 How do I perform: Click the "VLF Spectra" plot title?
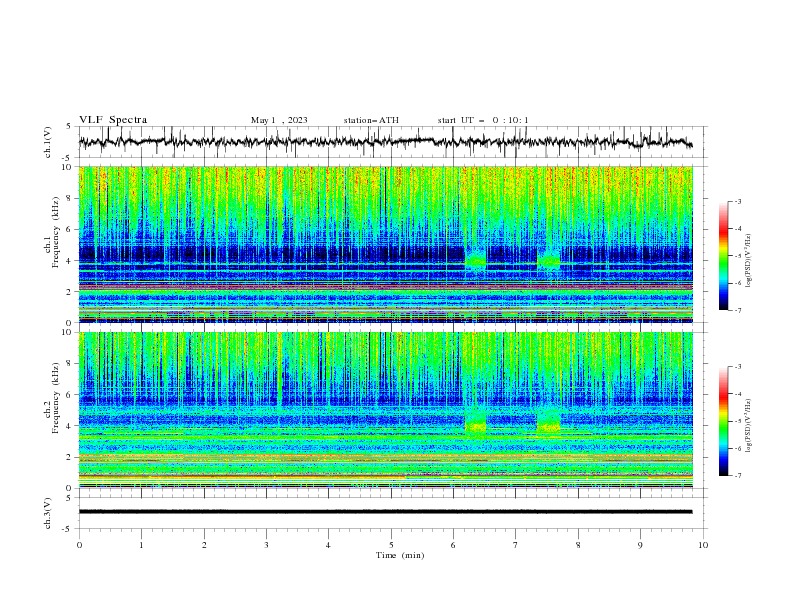(x=113, y=120)
